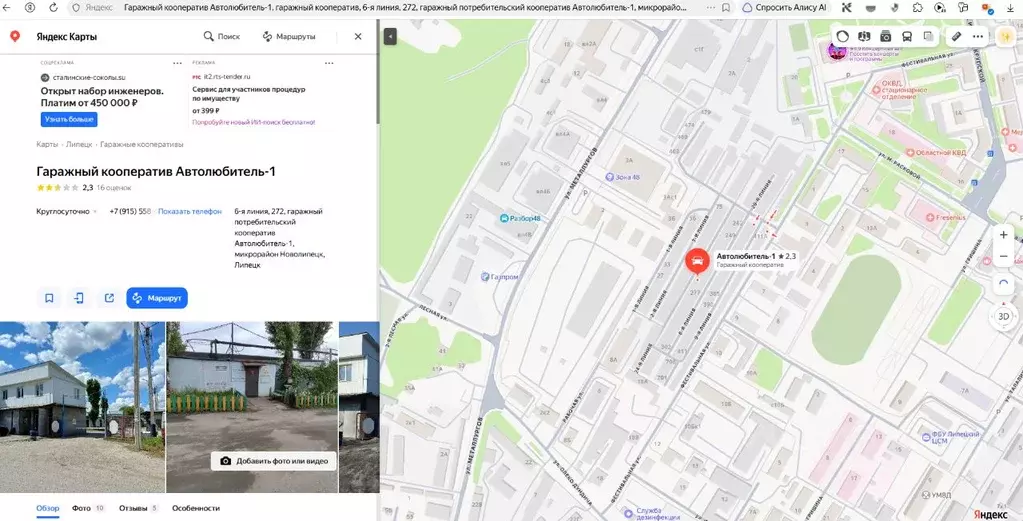Open the extensions puzzle-piece icon
Screen dimensions: 1023x521
click(x=918, y=8)
